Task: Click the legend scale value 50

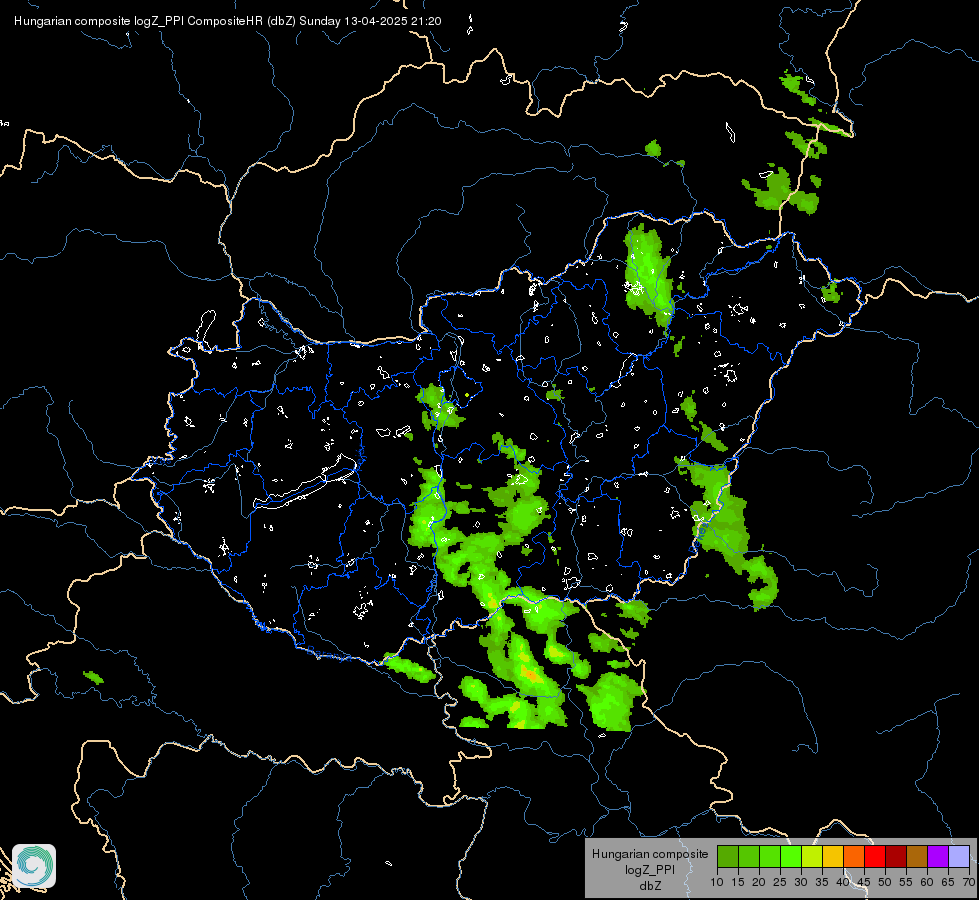Action: [885, 883]
